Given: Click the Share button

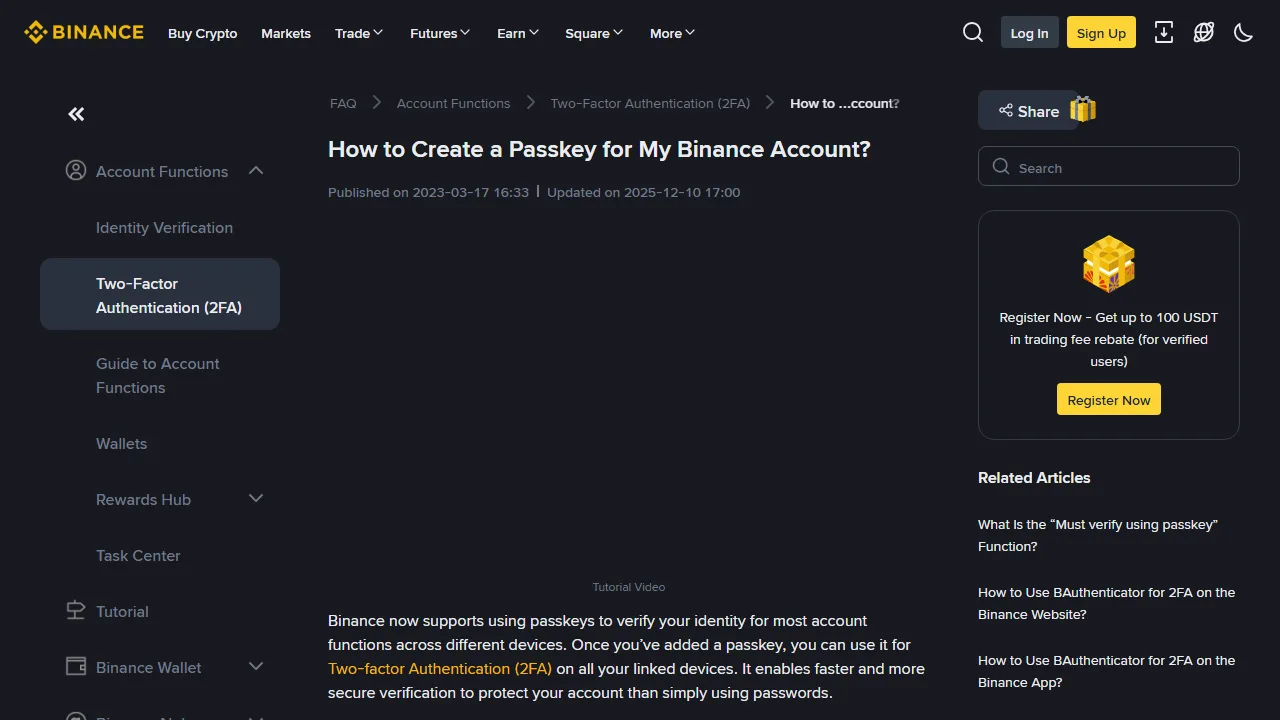Looking at the screenshot, I should coord(1028,111).
